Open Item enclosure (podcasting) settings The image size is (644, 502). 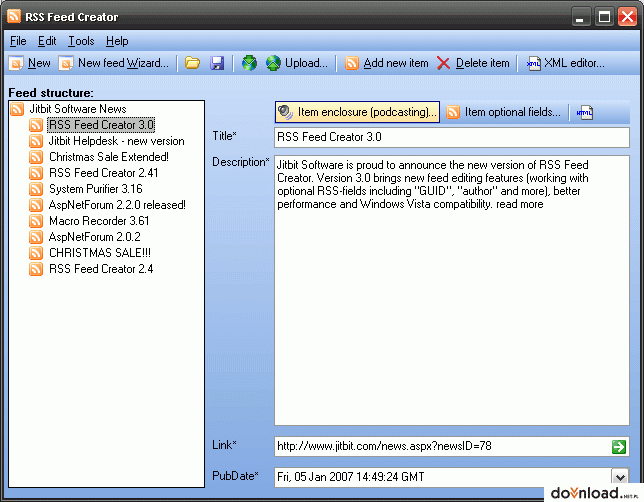tap(357, 112)
